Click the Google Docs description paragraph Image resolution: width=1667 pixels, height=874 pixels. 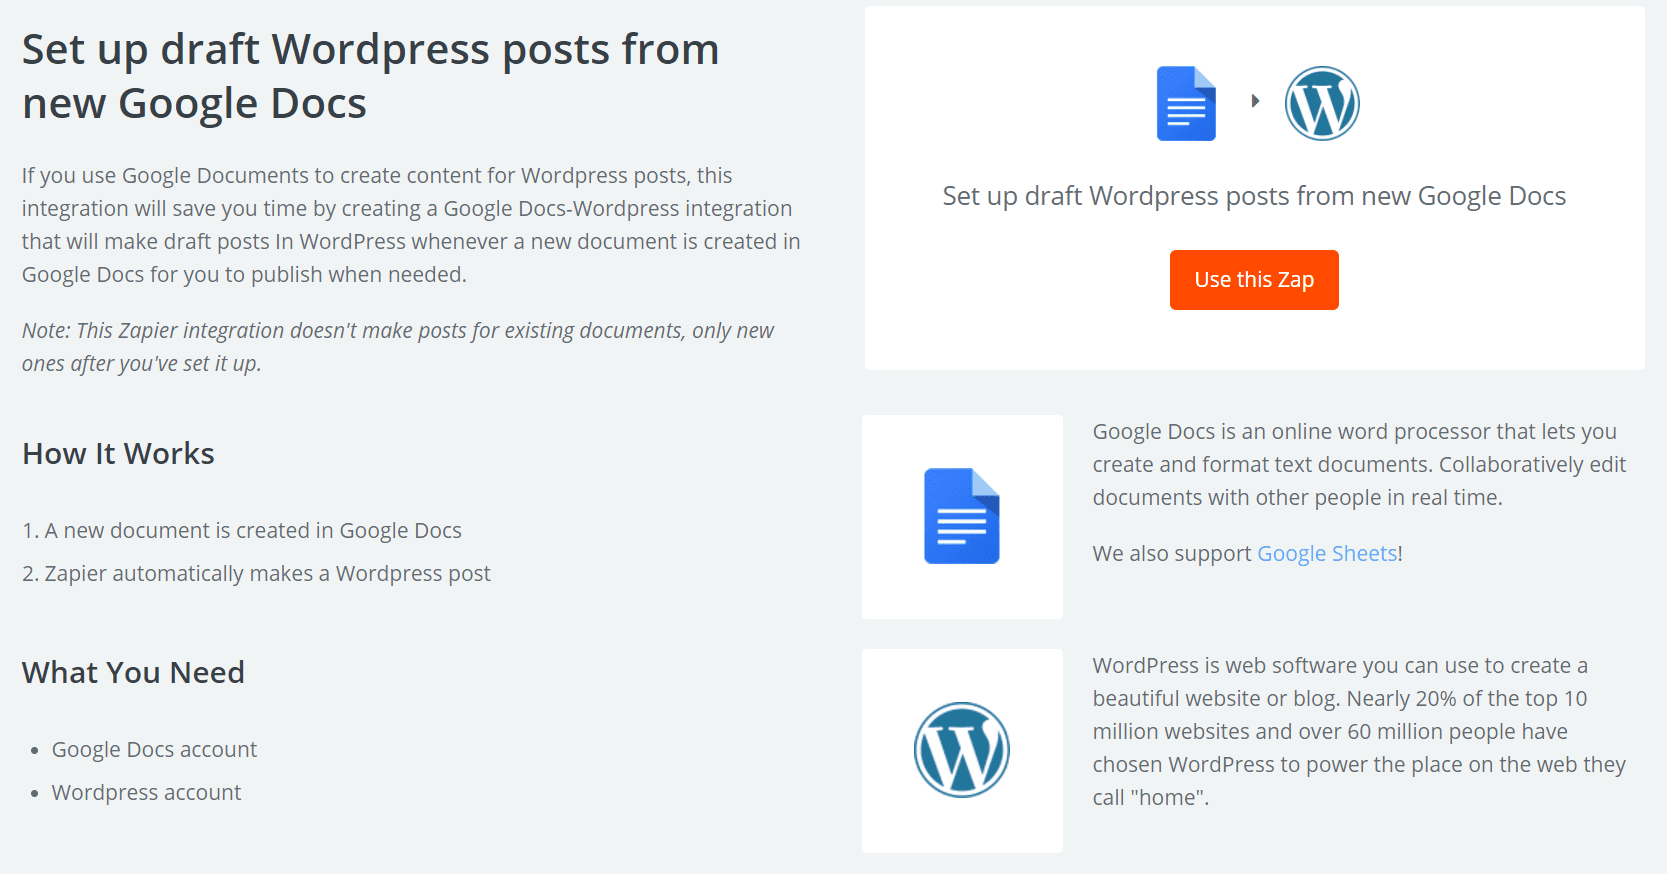point(1359,465)
